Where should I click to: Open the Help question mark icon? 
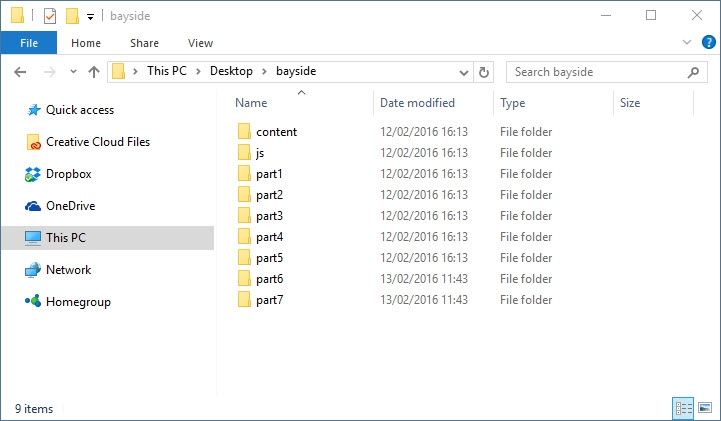point(708,43)
